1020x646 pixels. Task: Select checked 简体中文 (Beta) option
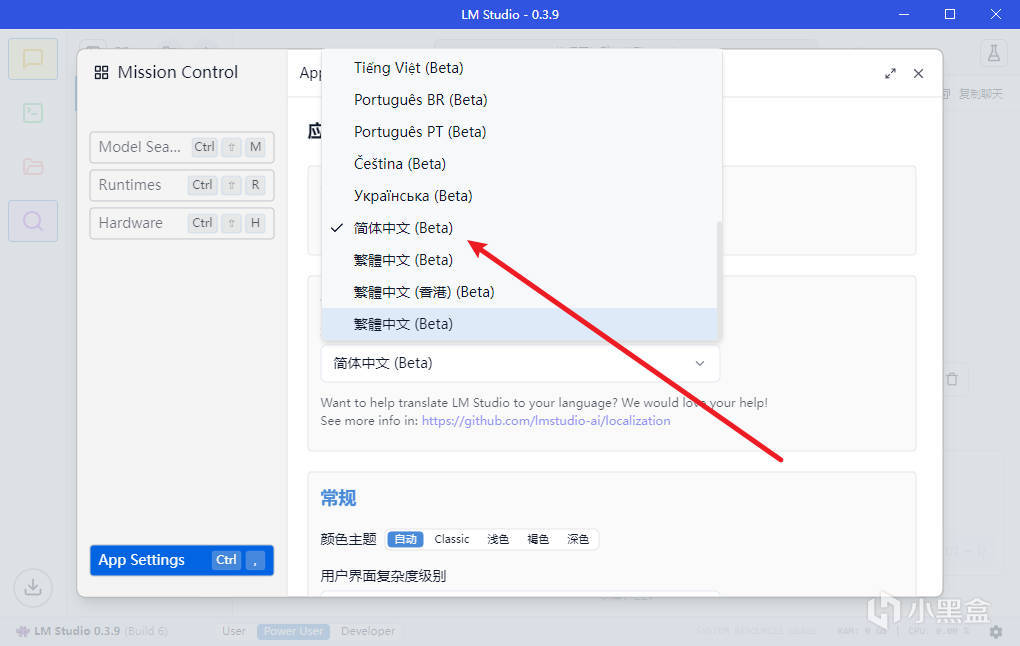519,228
